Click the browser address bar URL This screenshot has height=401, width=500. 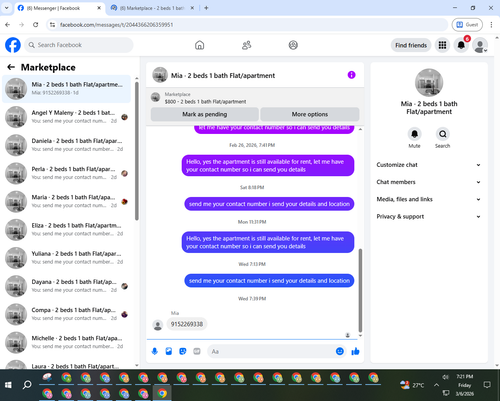pyautogui.click(x=116, y=25)
